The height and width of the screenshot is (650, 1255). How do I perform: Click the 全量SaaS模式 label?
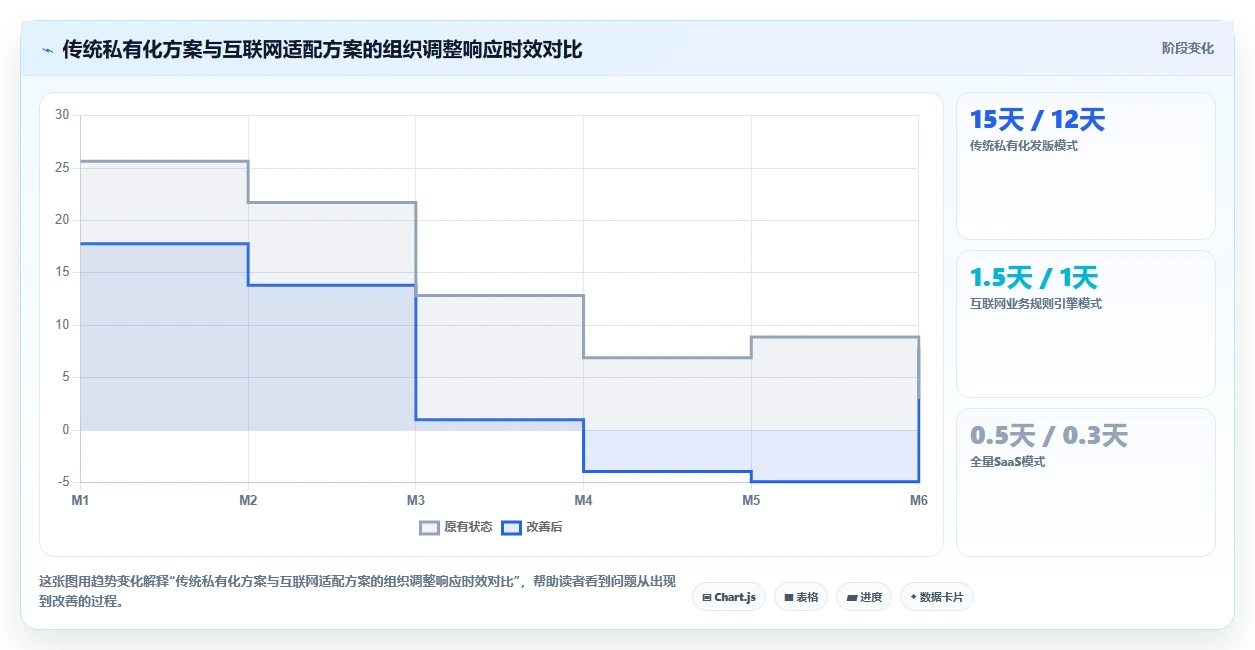tap(1007, 462)
